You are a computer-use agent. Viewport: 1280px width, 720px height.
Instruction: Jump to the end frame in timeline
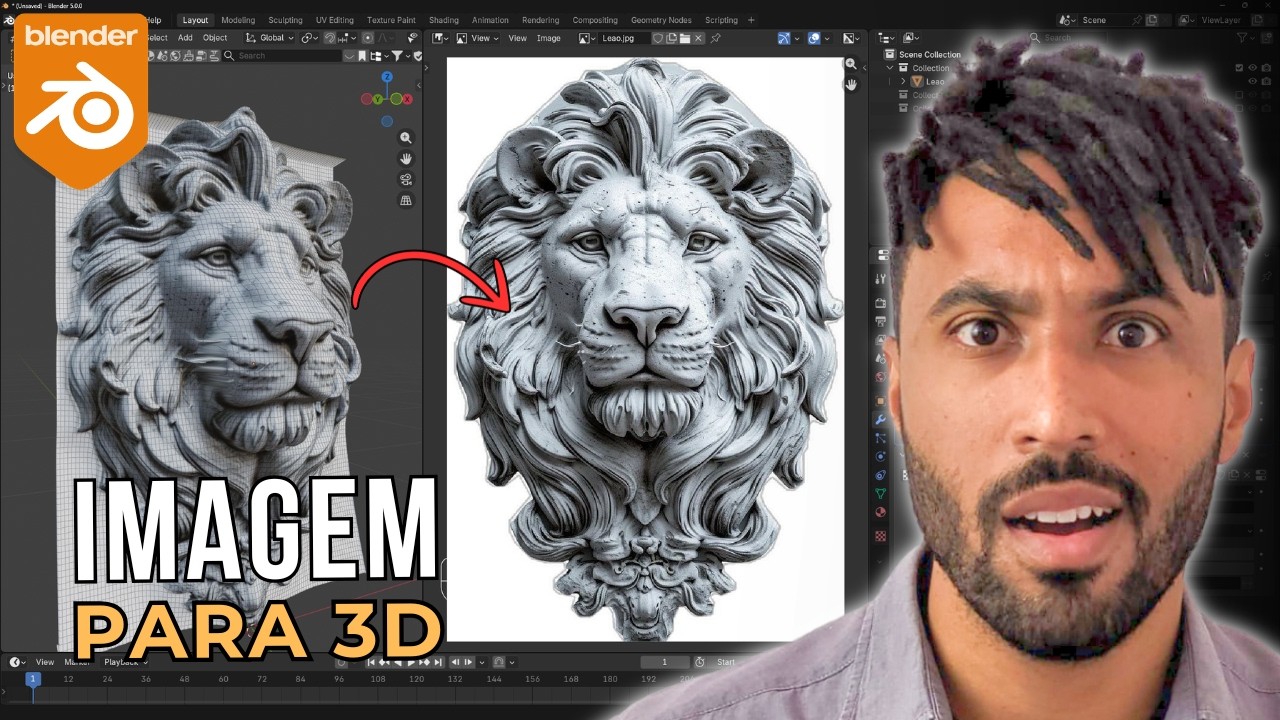tap(438, 662)
